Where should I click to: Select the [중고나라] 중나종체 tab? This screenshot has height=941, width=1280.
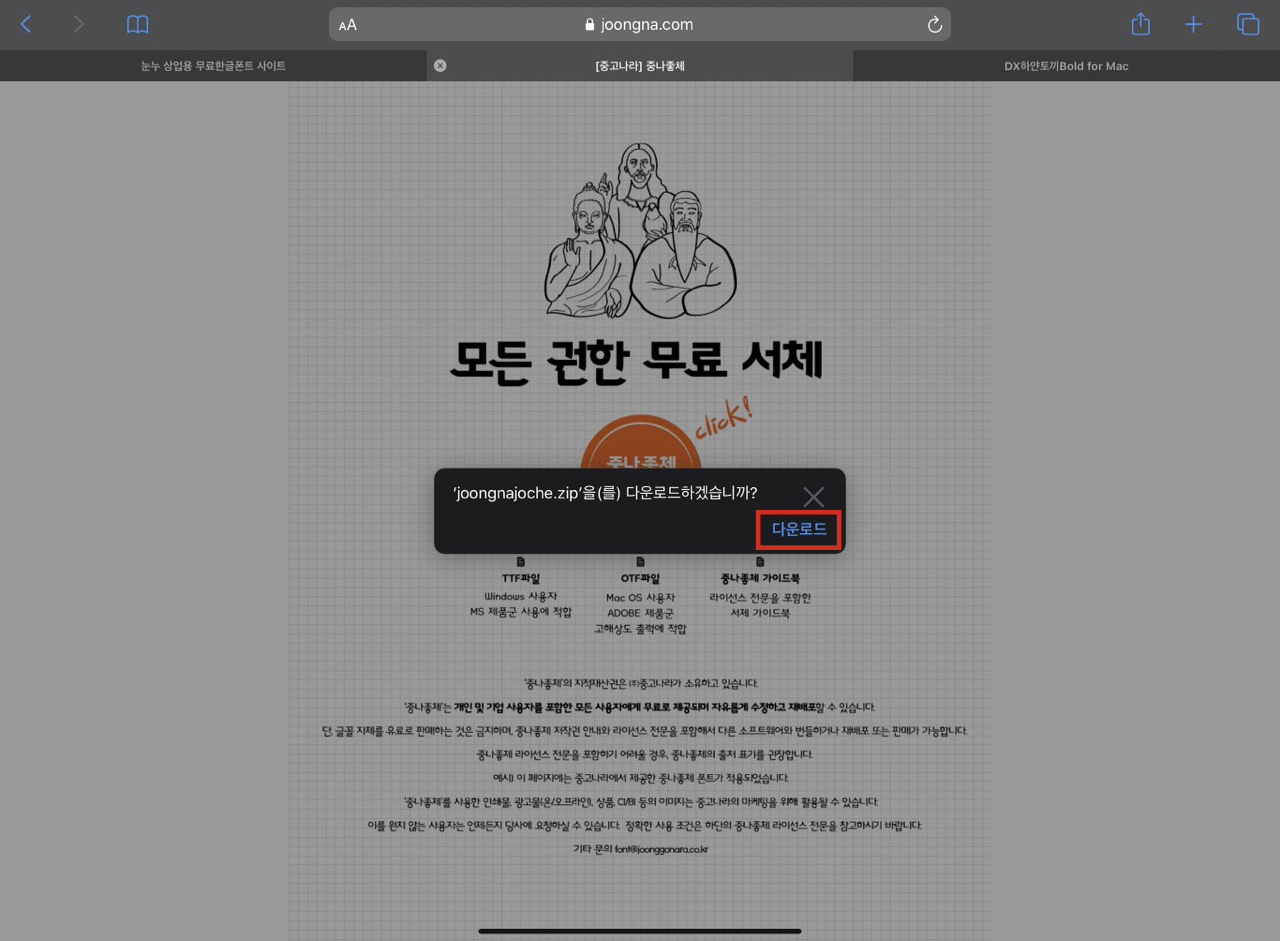pos(640,66)
